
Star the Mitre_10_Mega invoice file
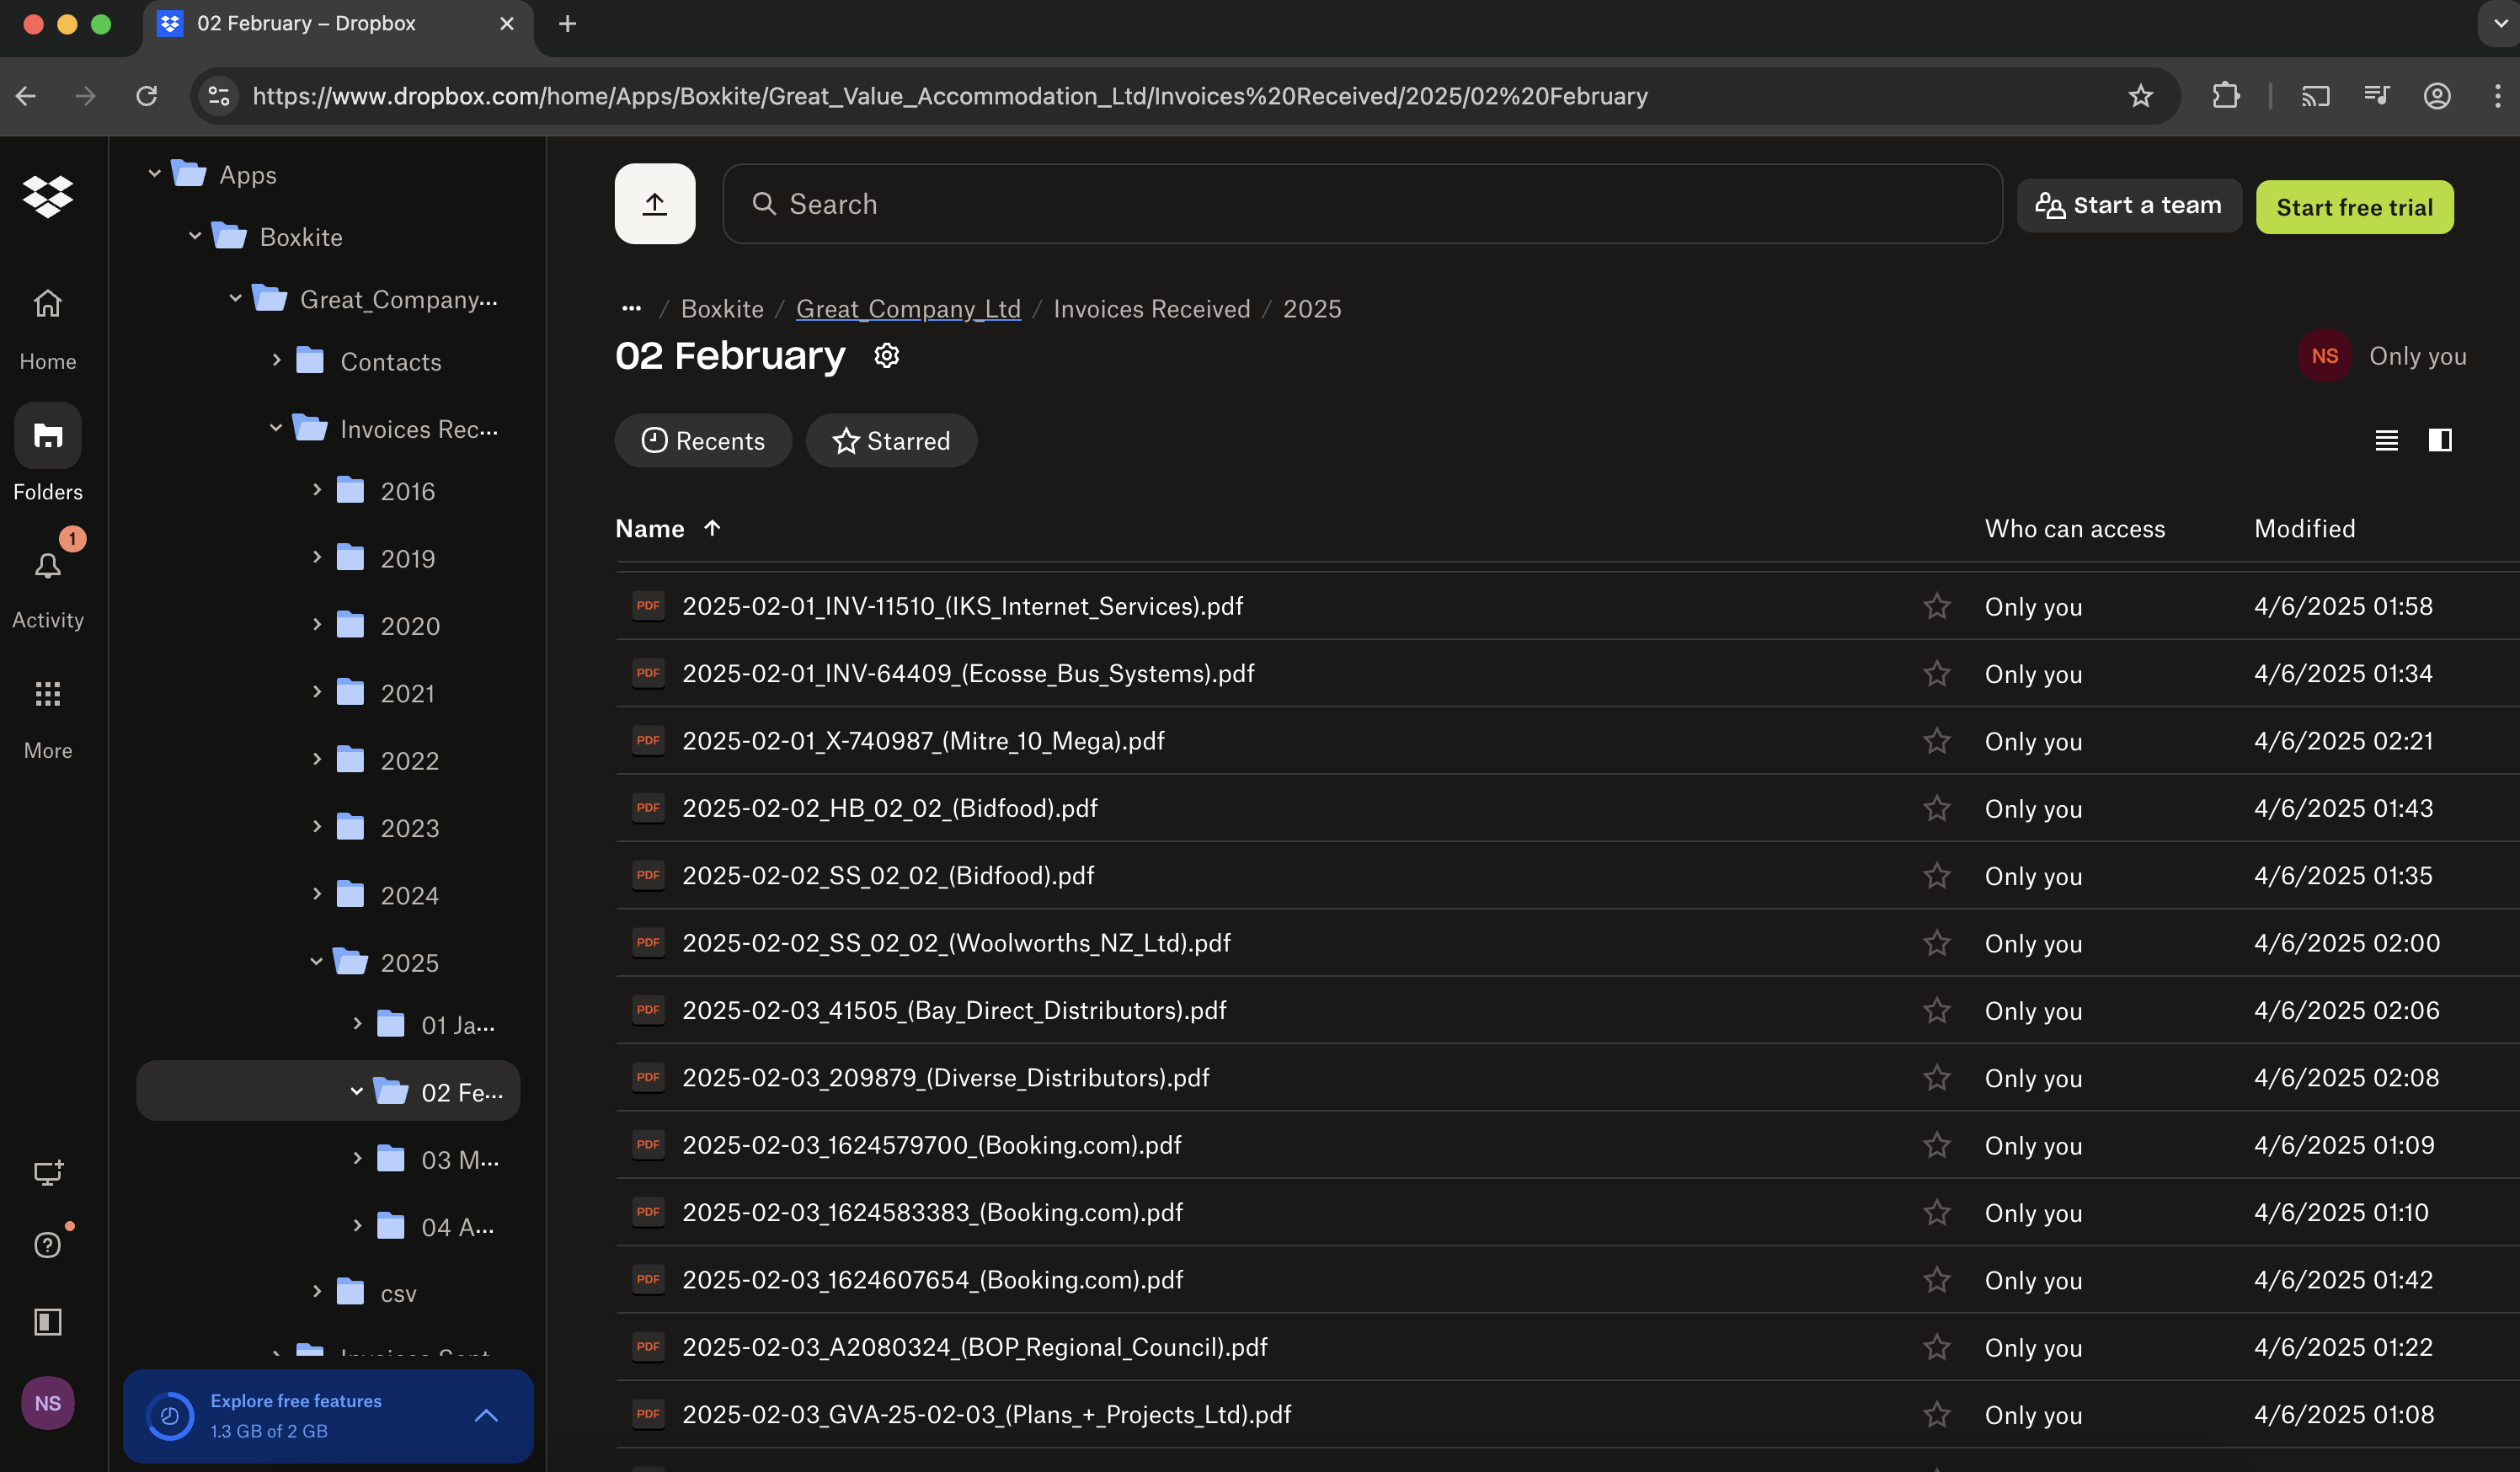1936,741
